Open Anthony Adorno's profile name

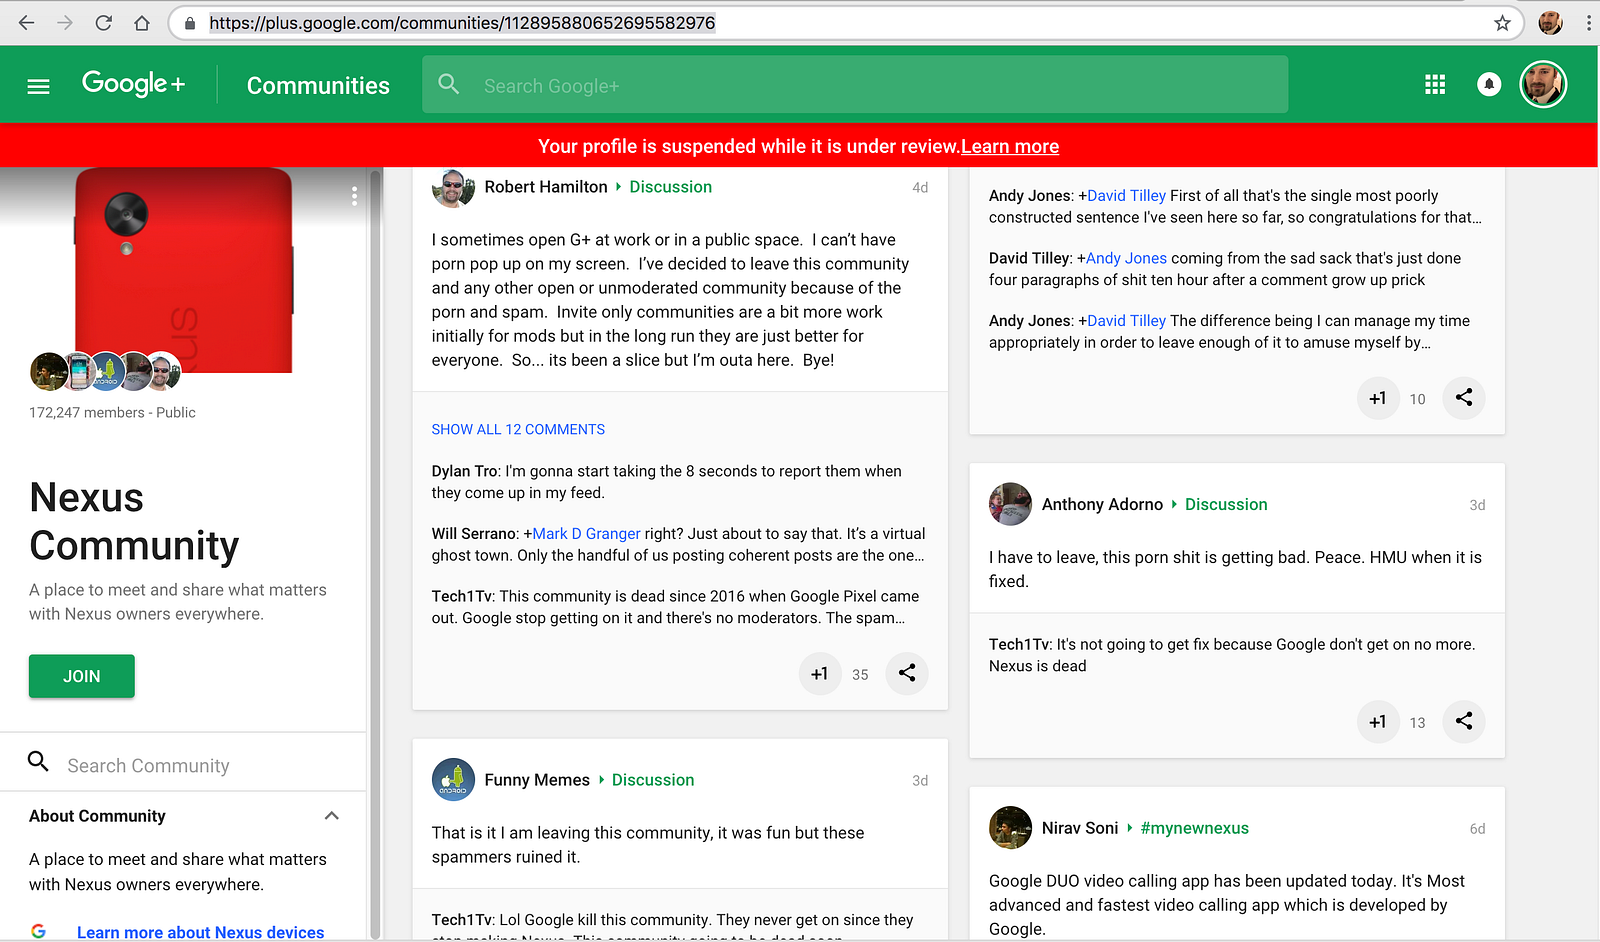tap(1102, 505)
